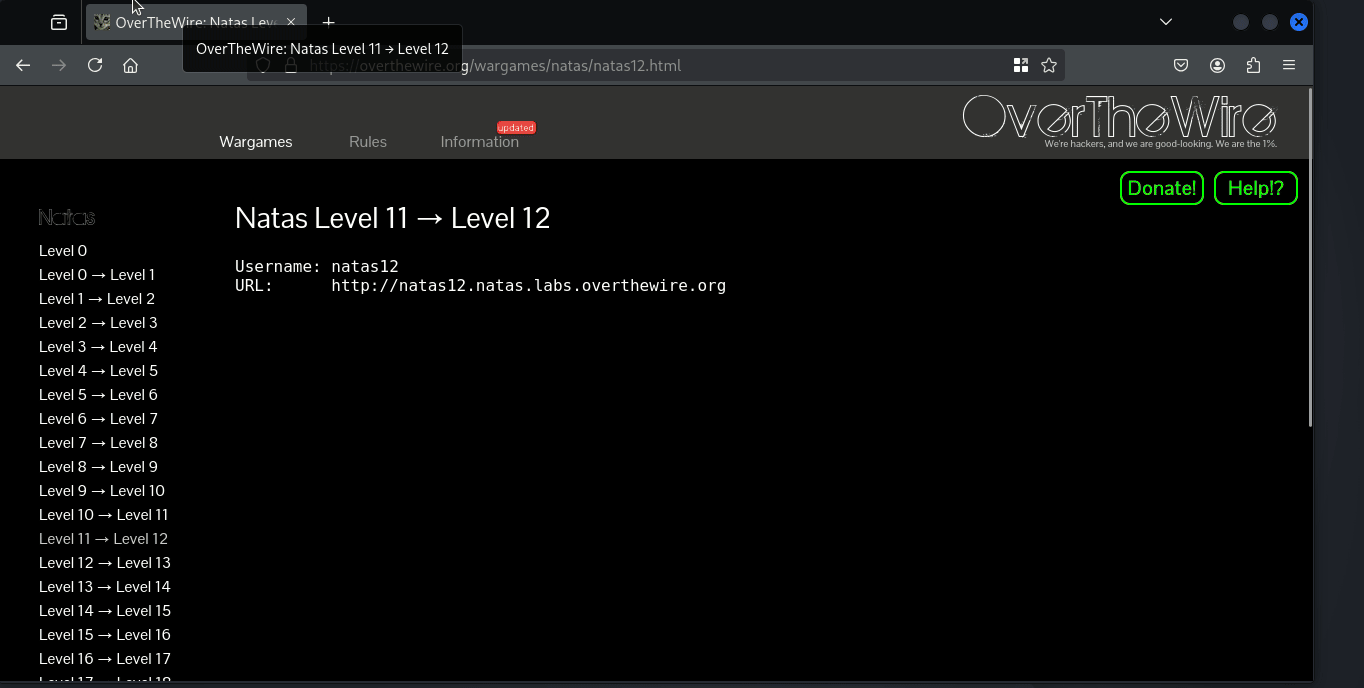Open the application hamburger menu
Screen dimensions: 1364x688
(1289, 65)
